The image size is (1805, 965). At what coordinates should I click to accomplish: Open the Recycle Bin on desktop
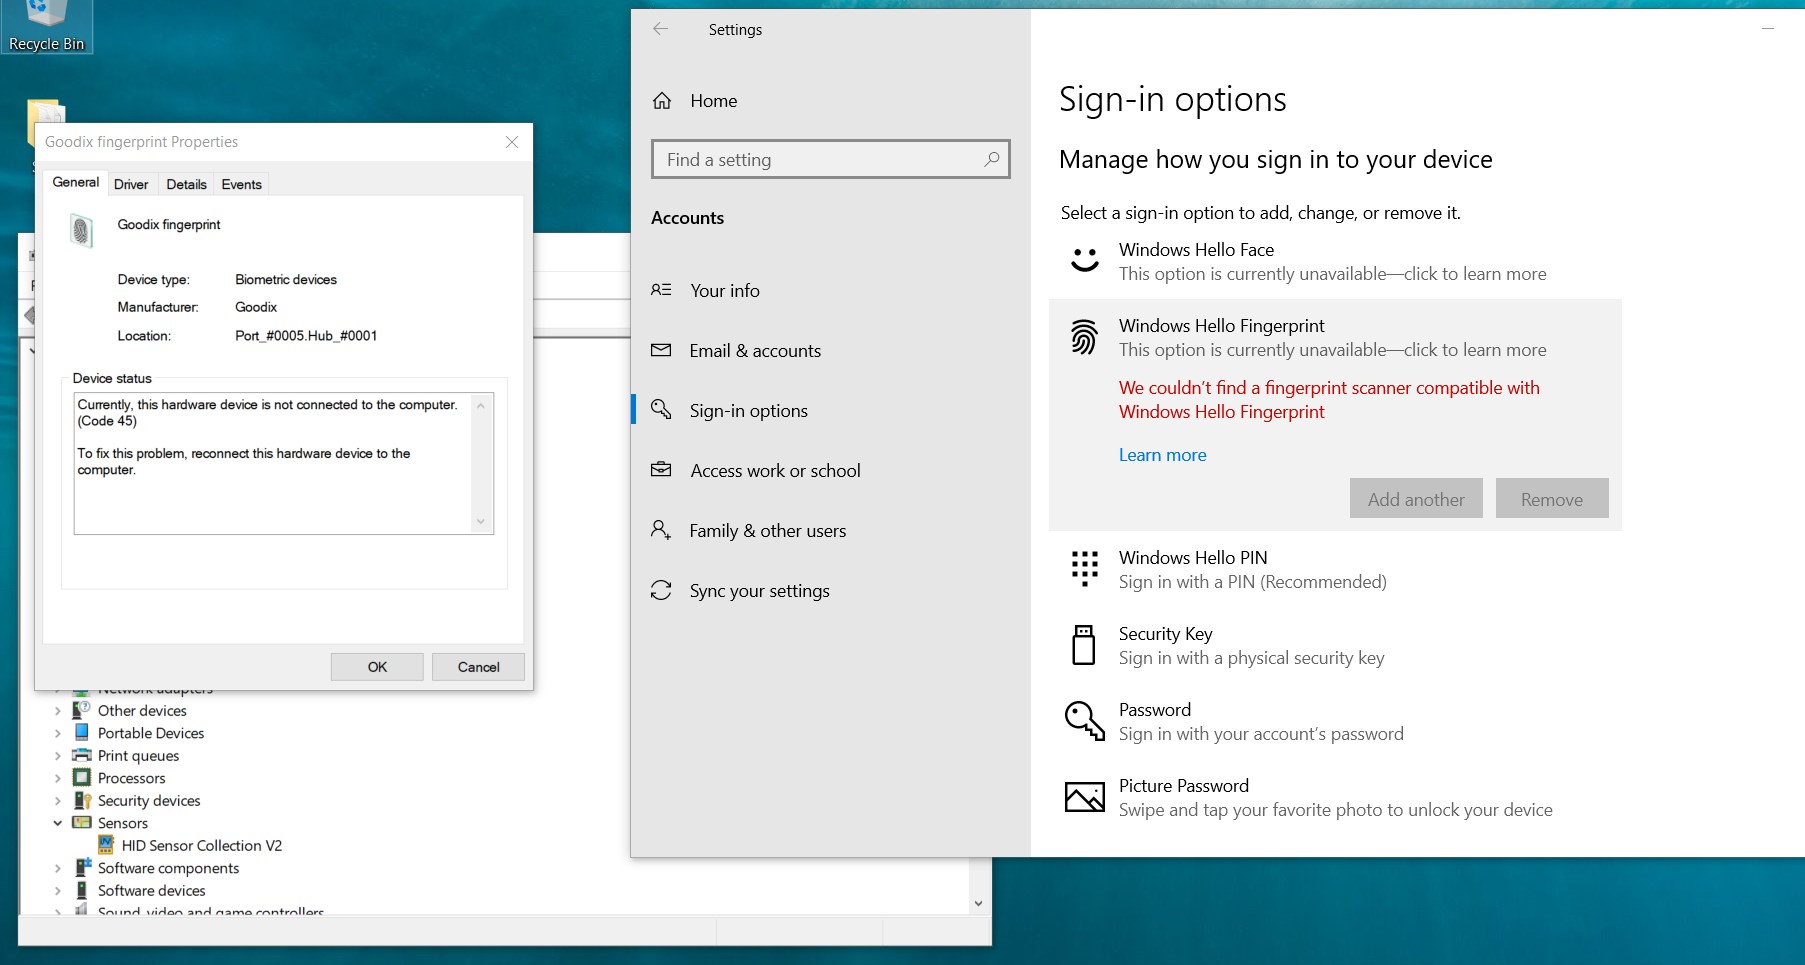click(x=46, y=26)
